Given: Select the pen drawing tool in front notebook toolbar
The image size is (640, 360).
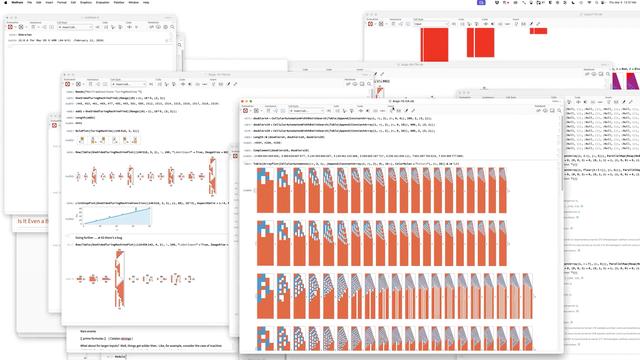Looking at the screenshot, I should tap(406, 111).
